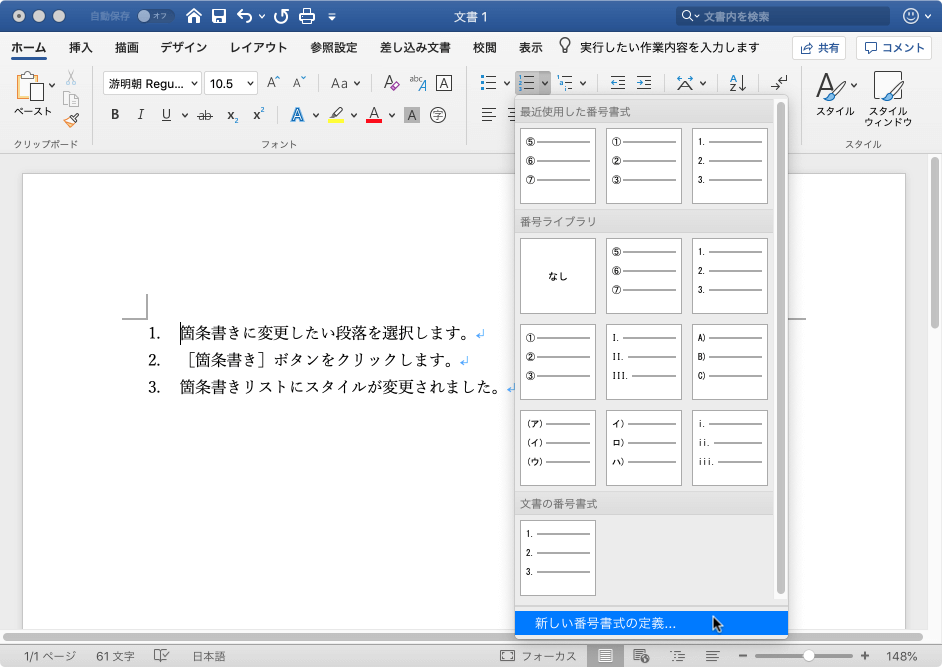The height and width of the screenshot is (667, 942).
Task: Open the Layout (レイアウト) tab
Action: point(258,47)
